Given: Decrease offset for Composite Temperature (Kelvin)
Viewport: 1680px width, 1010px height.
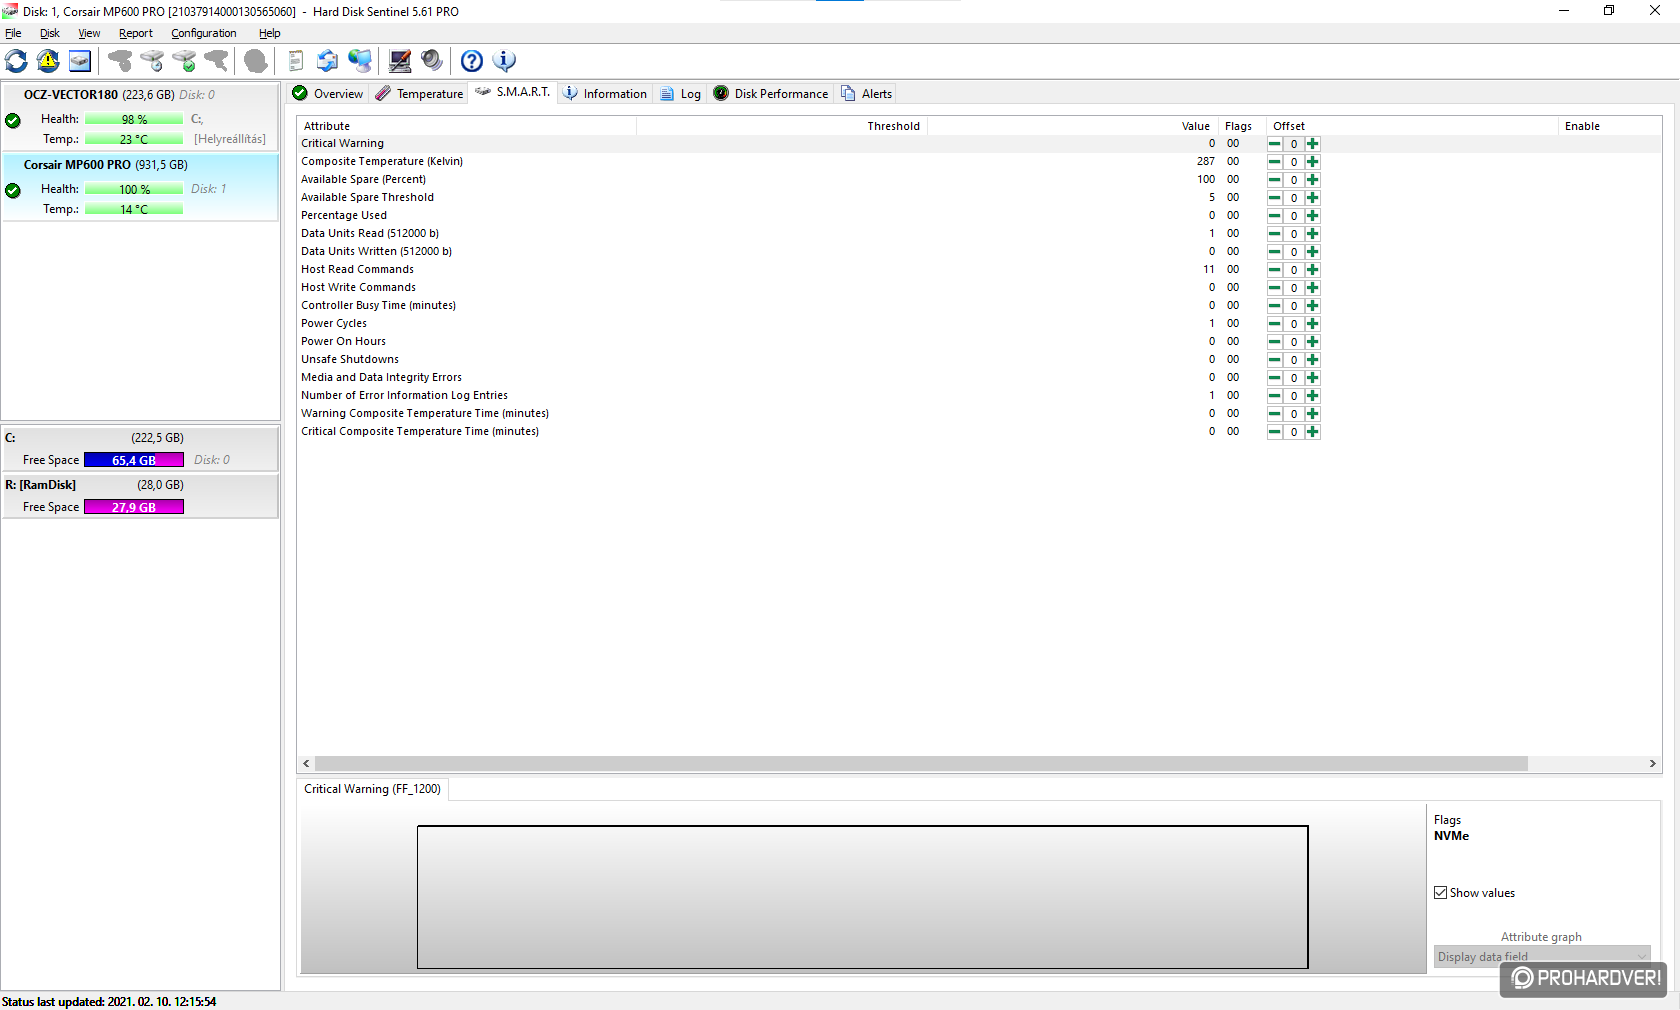Looking at the screenshot, I should point(1275,162).
